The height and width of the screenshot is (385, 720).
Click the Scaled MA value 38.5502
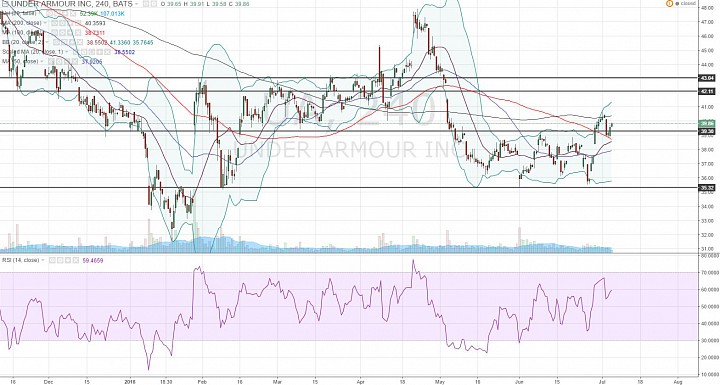(x=124, y=52)
